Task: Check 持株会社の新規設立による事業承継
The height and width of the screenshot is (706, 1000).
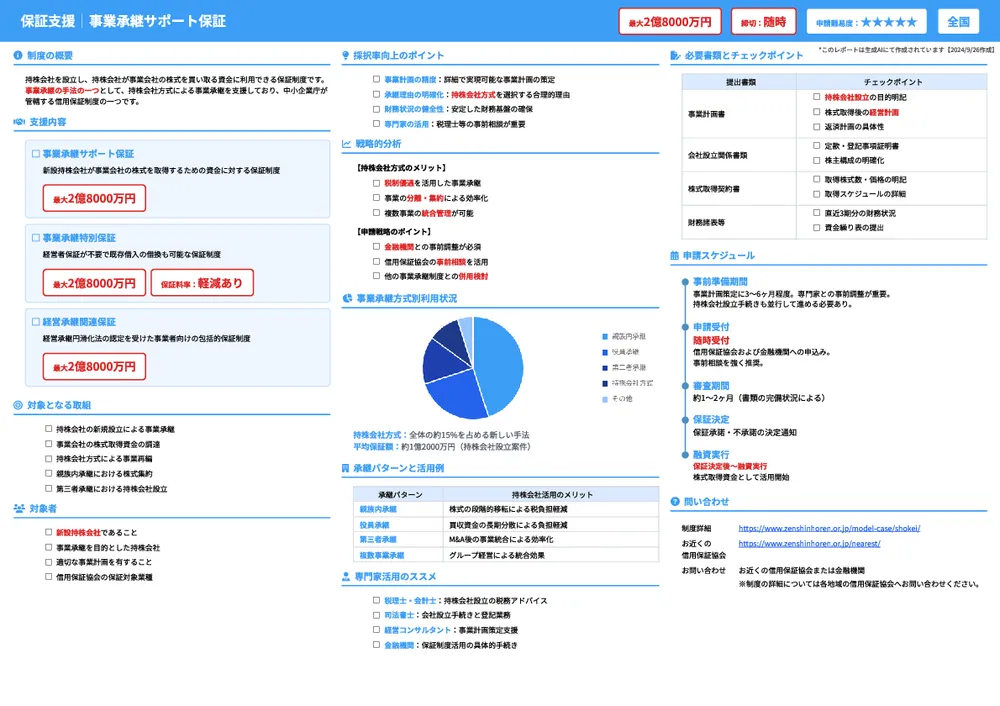Action: click(47, 428)
